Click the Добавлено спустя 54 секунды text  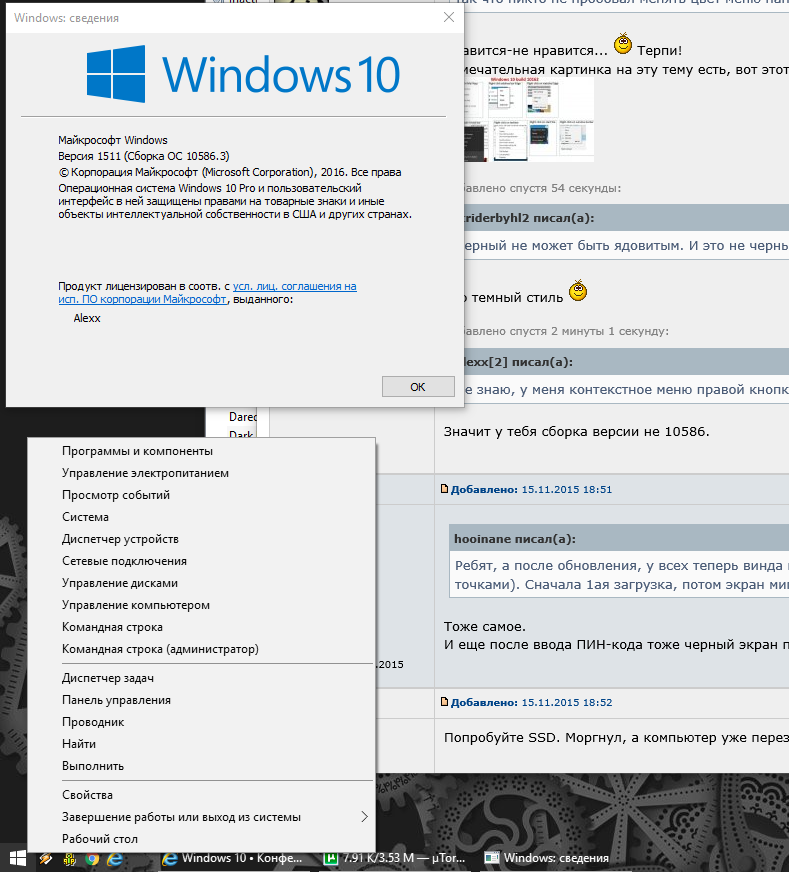click(x=542, y=188)
